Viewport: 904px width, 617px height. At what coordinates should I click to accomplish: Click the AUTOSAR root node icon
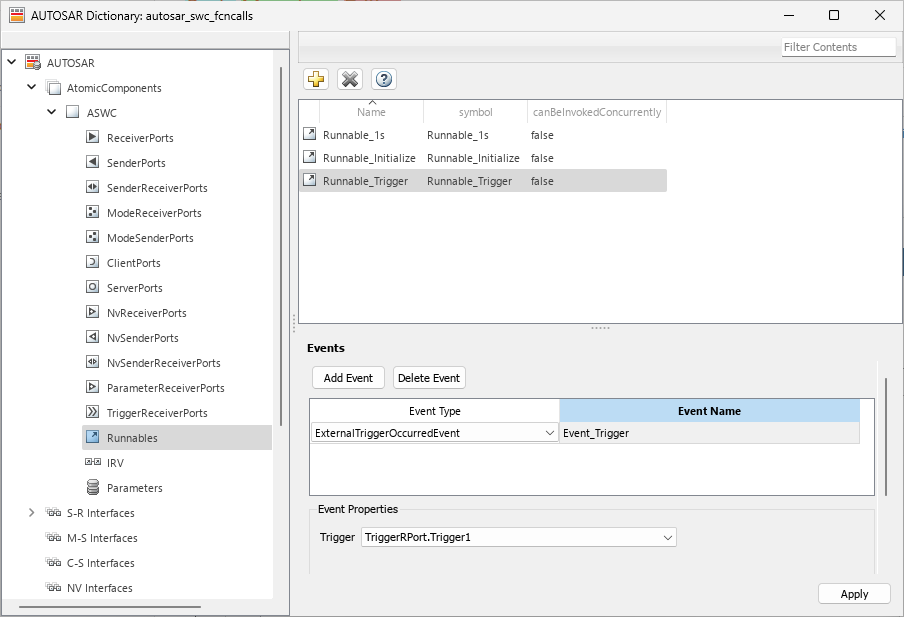pyautogui.click(x=33, y=62)
